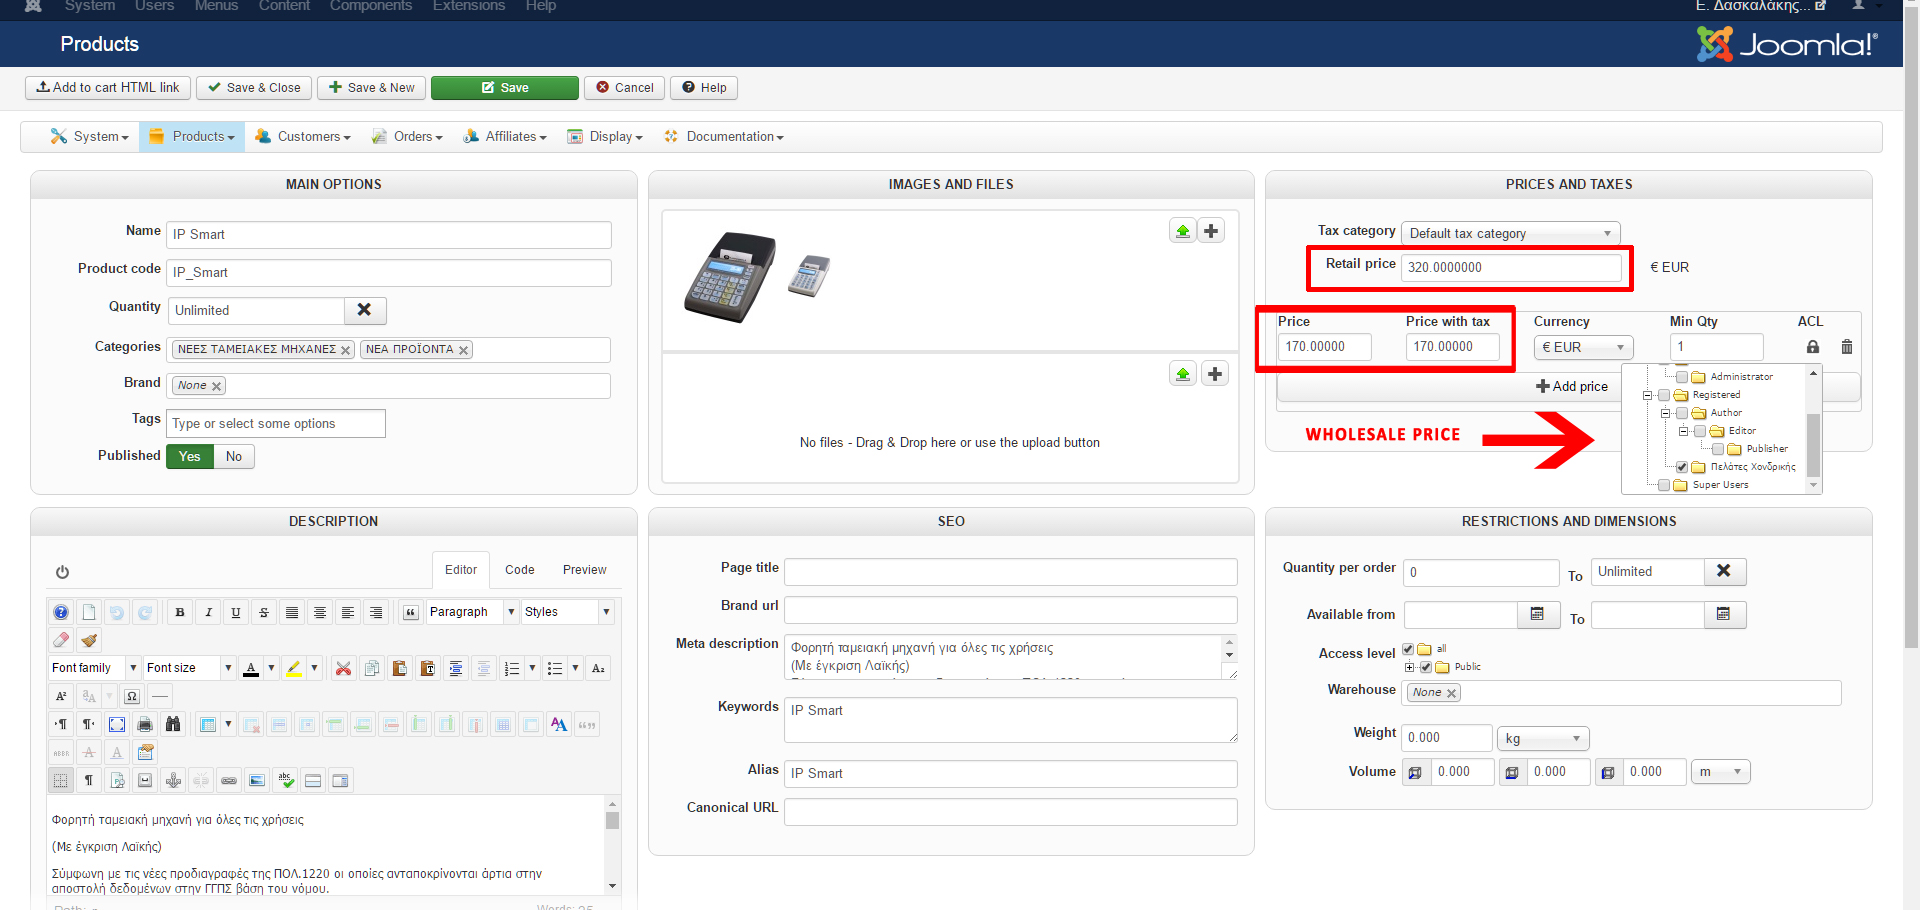The width and height of the screenshot is (1920, 910).
Task: Switch to the Preview tab in the editor
Action: 585,570
